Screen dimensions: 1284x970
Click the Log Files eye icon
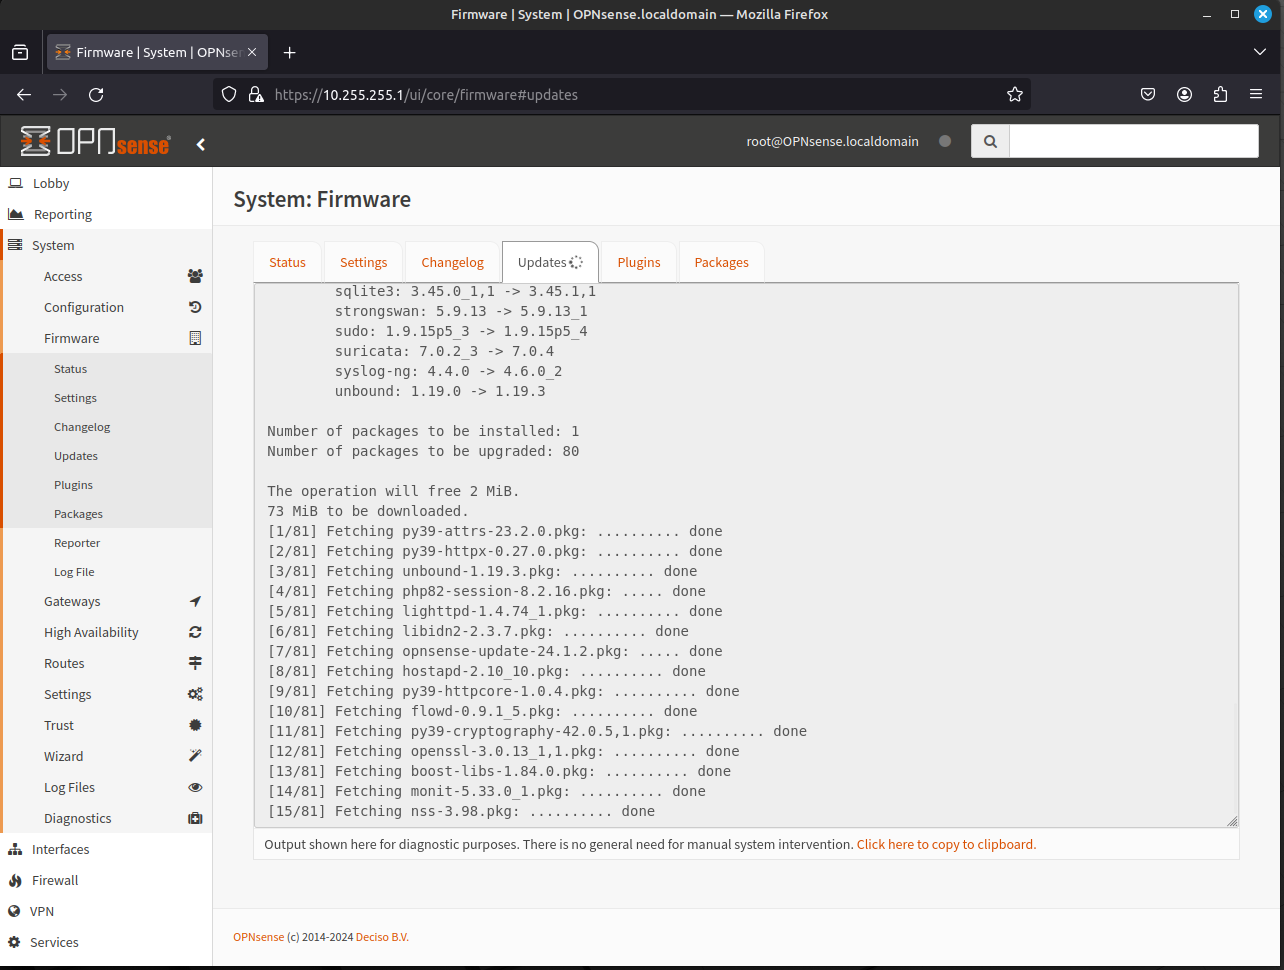pyautogui.click(x=195, y=787)
